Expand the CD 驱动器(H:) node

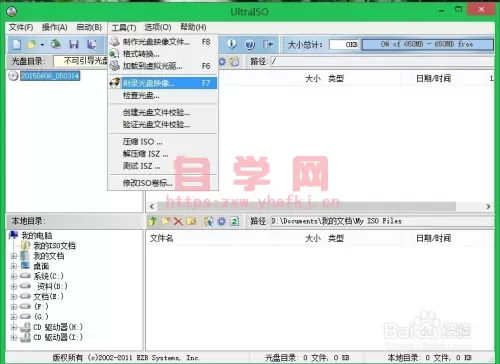[14, 327]
